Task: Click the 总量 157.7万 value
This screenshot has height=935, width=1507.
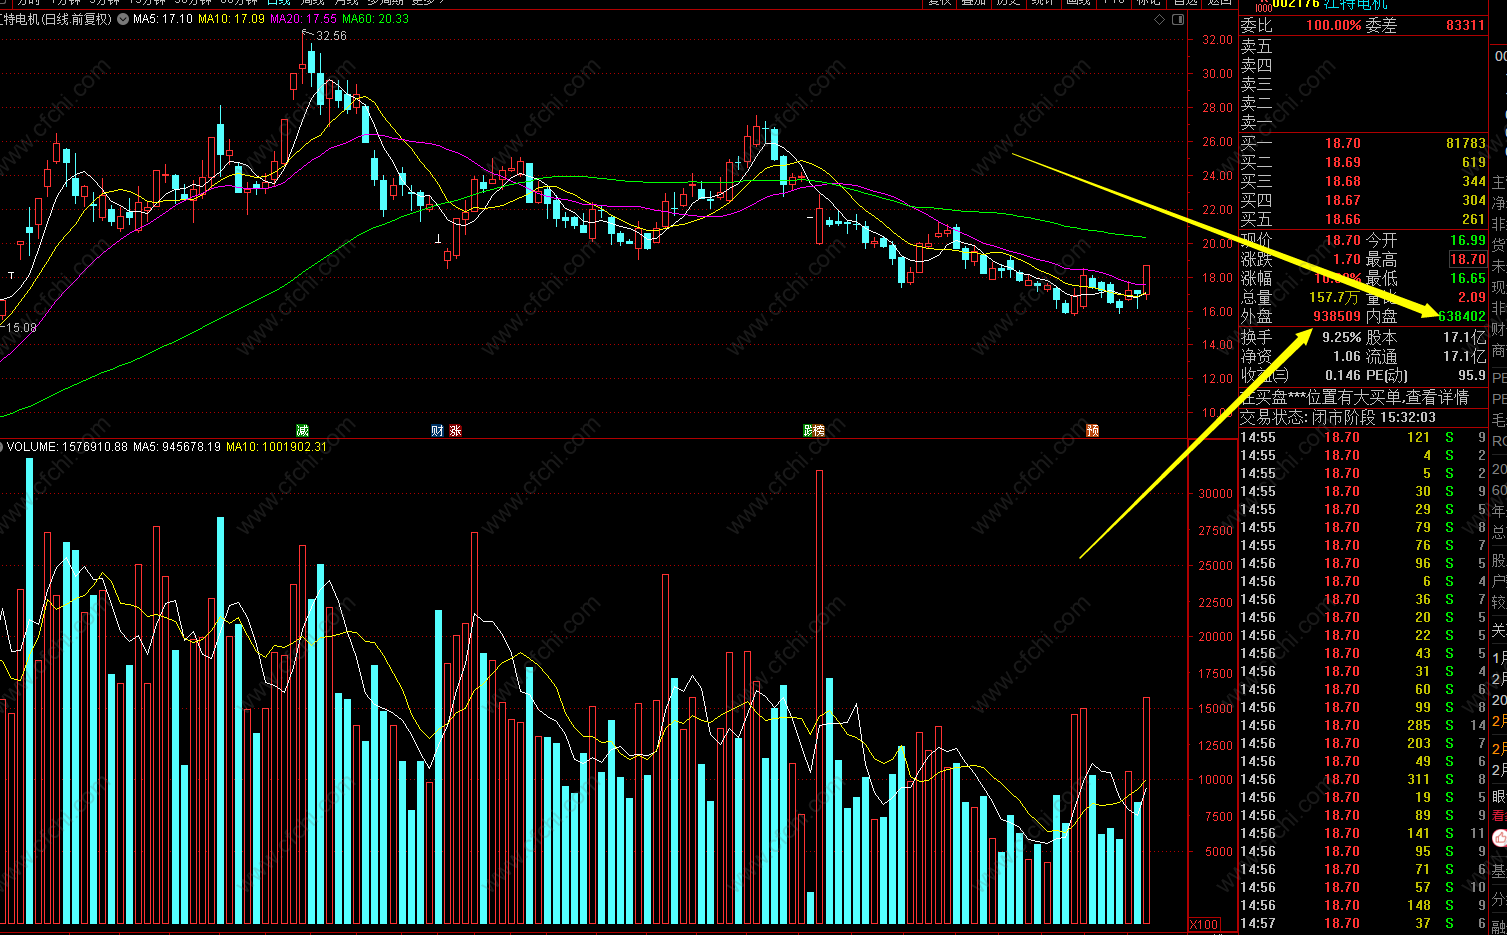Action: pyautogui.click(x=1334, y=297)
